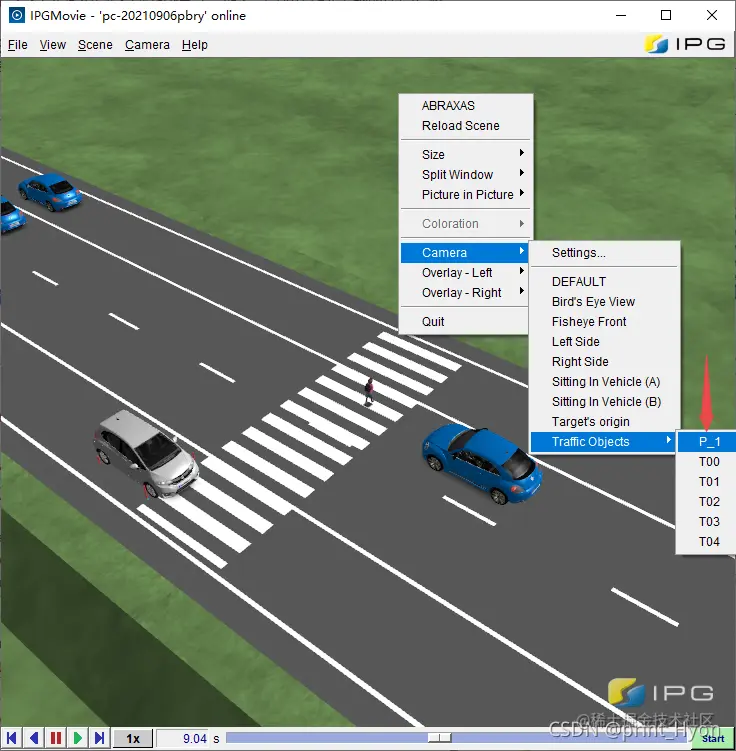Play the simulation forward
Image resolution: width=736 pixels, height=751 pixels.
[x=78, y=738]
